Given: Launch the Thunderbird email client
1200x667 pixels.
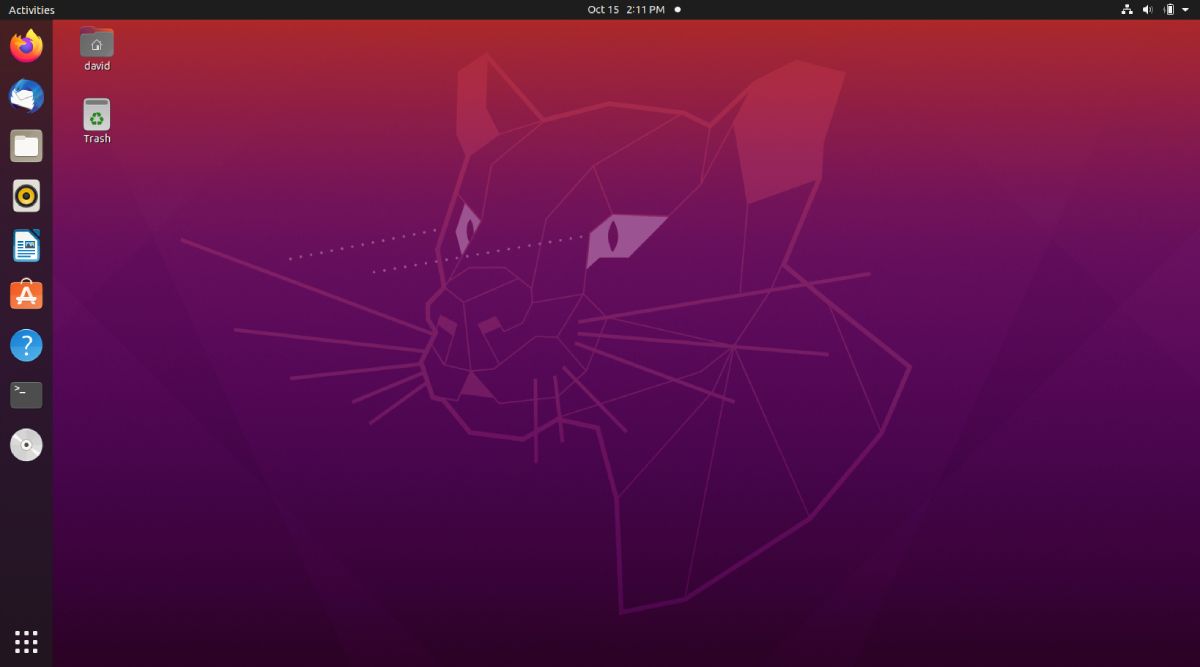Looking at the screenshot, I should pyautogui.click(x=26, y=95).
